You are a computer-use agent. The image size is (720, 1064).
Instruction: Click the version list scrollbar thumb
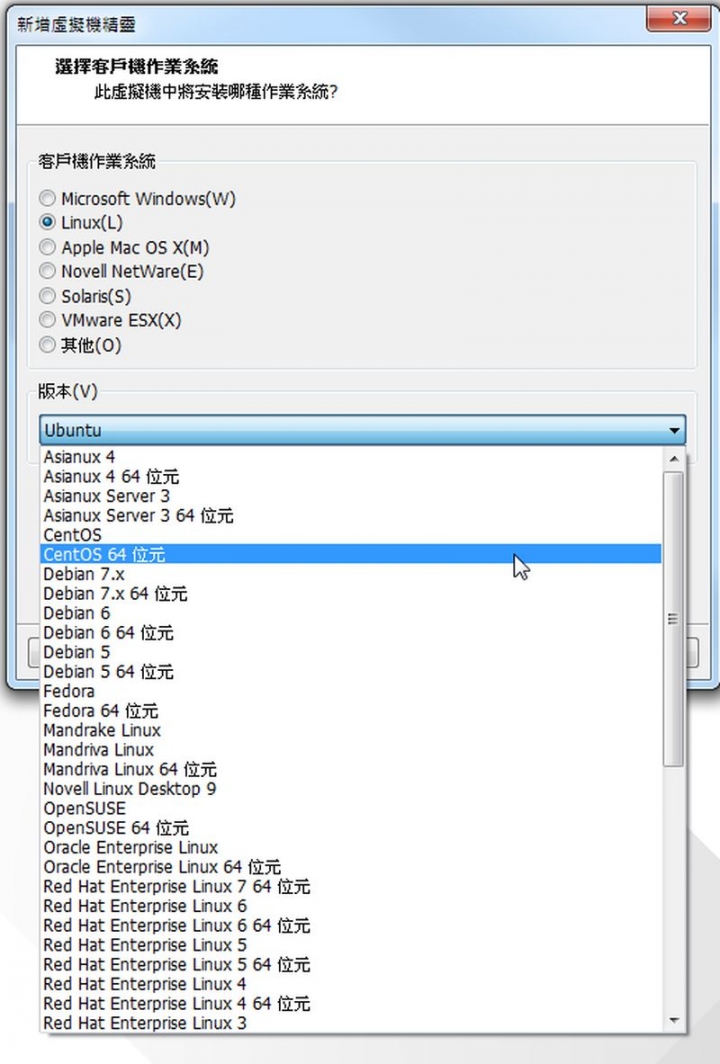[x=673, y=619]
